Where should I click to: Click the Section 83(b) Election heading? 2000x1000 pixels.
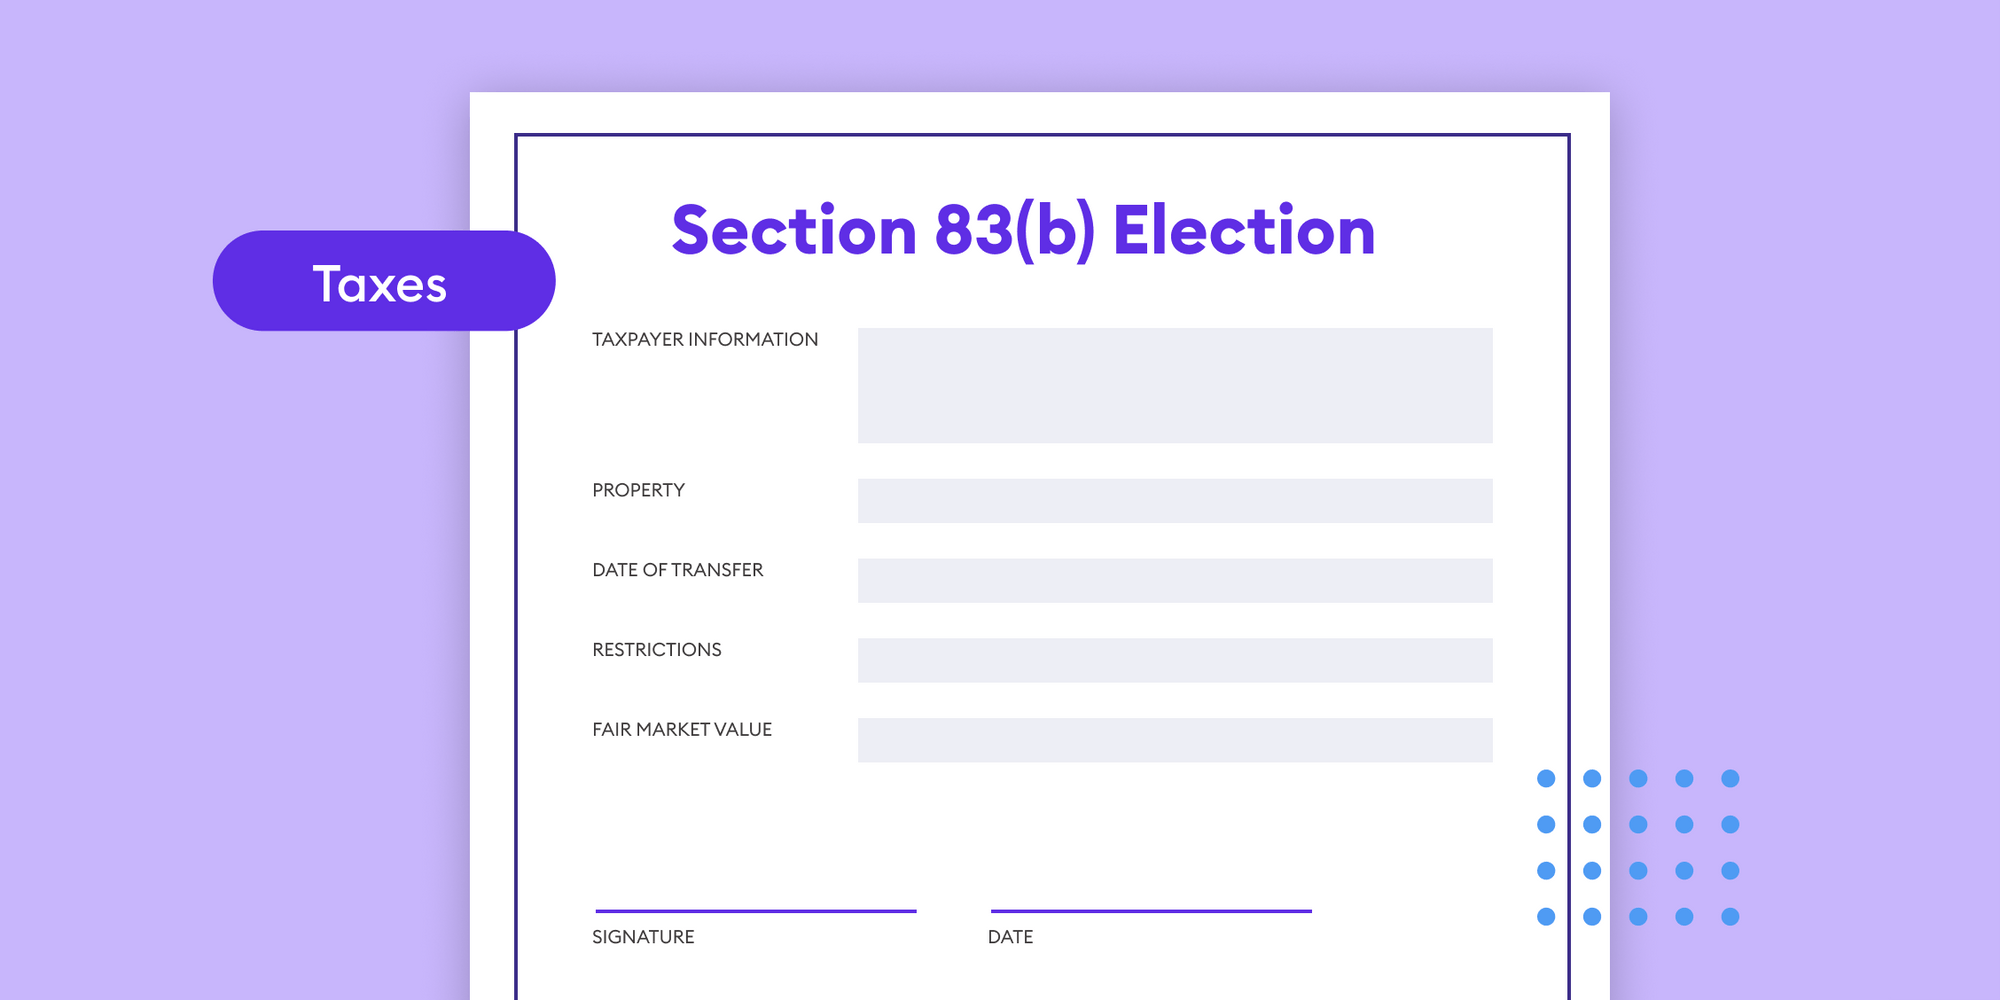tap(1023, 231)
